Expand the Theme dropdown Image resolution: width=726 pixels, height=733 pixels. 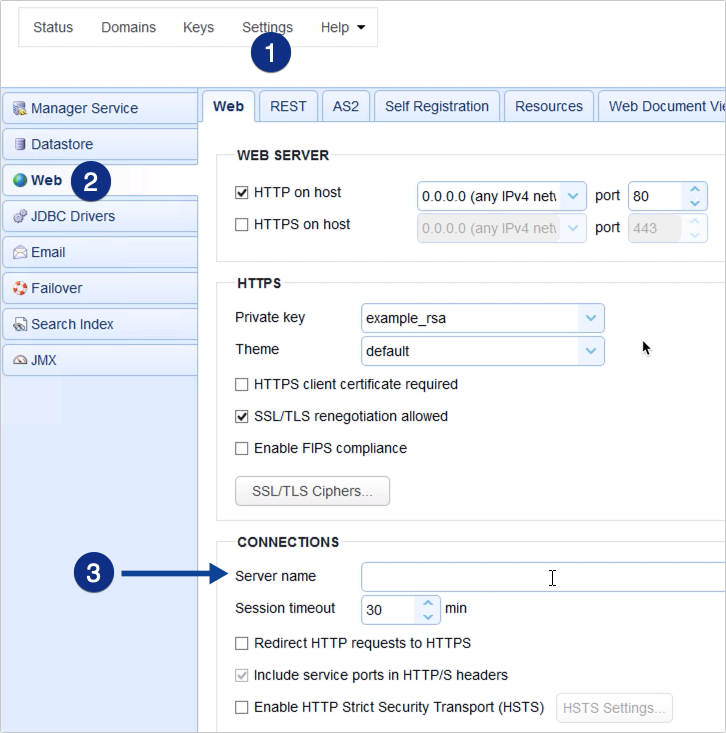(x=591, y=351)
